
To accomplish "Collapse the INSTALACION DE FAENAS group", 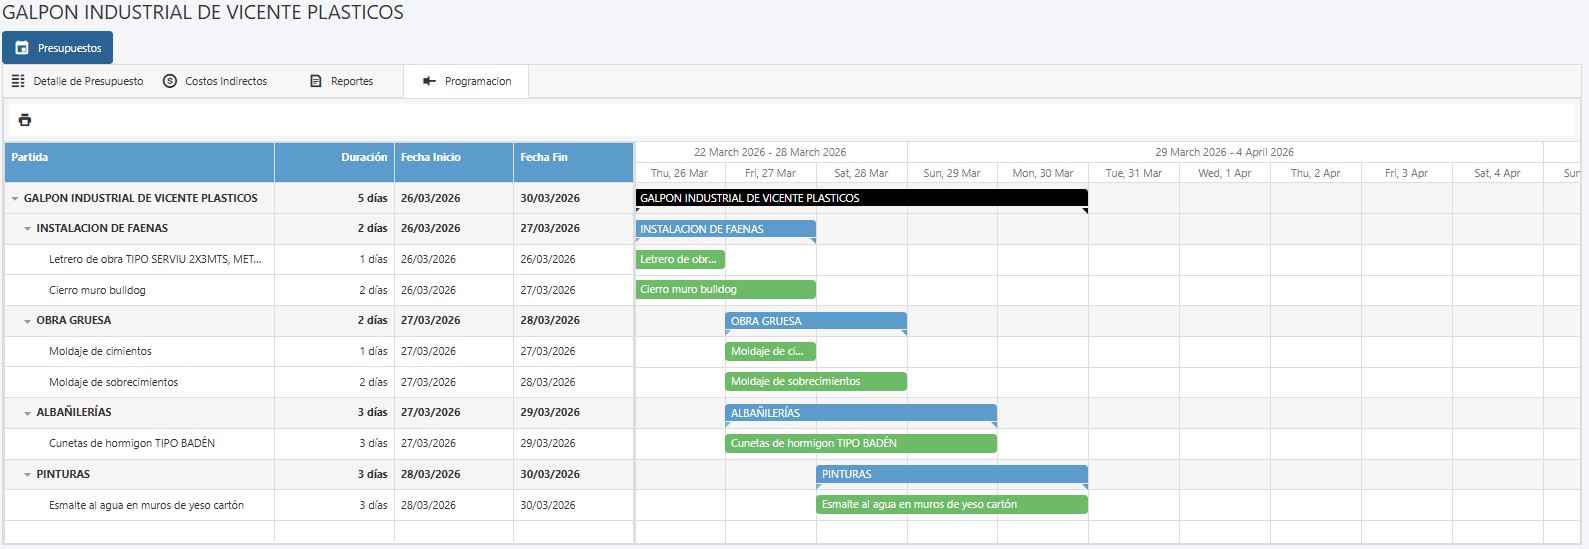I will [x=28, y=229].
